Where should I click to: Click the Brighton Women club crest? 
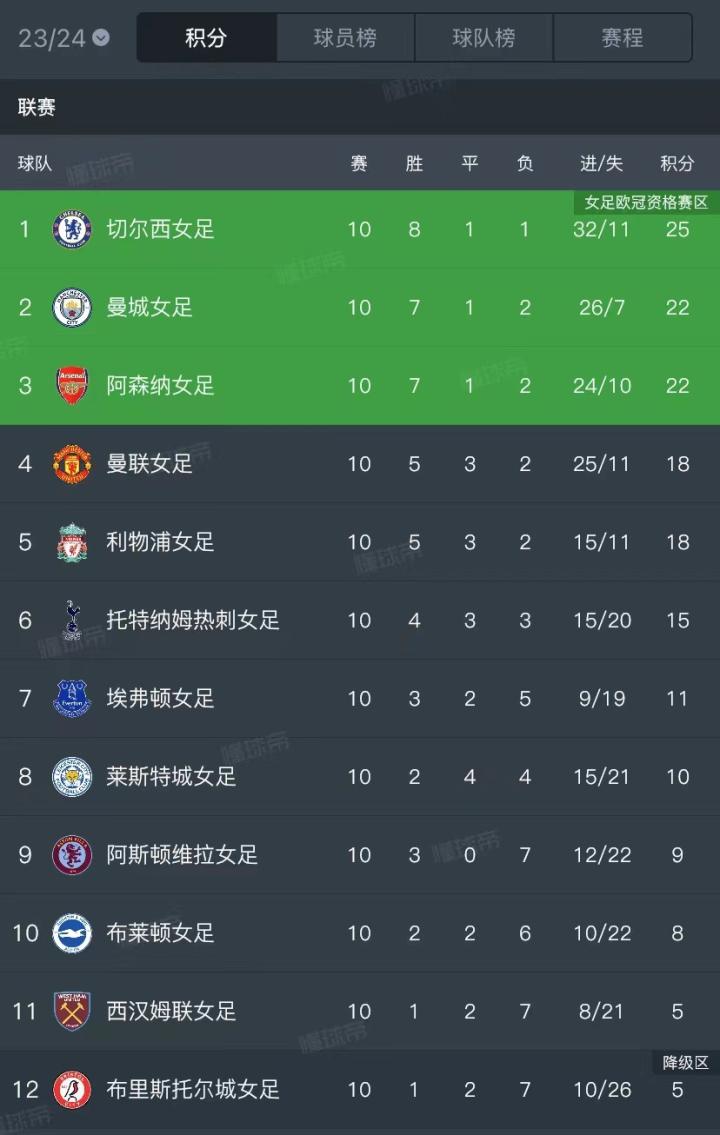(x=72, y=933)
